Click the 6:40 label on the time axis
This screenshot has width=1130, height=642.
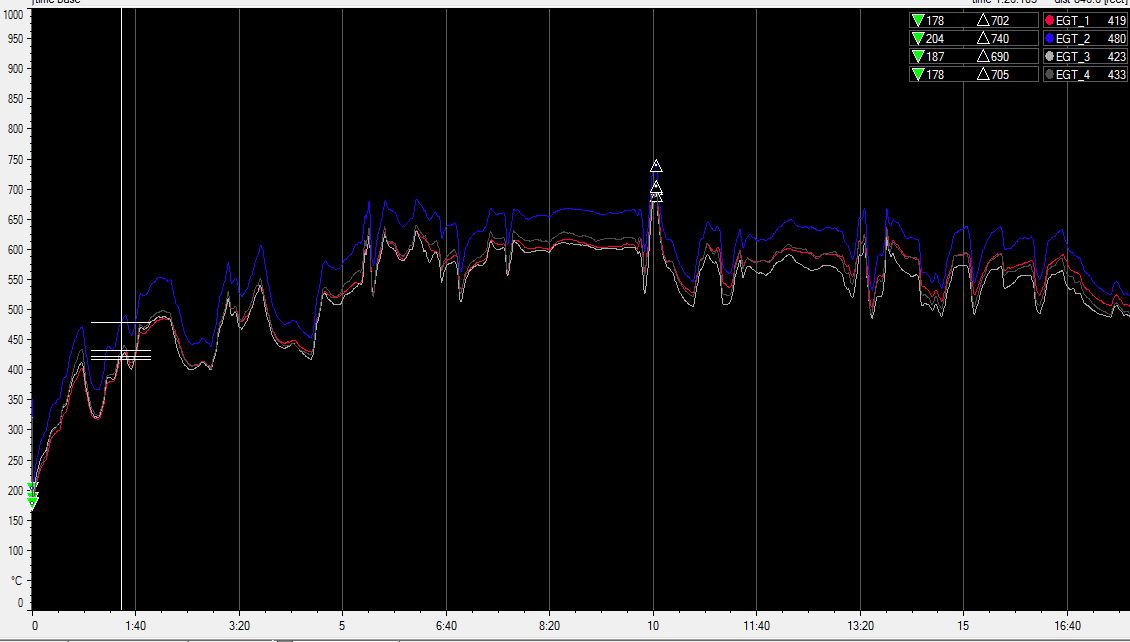click(x=446, y=626)
